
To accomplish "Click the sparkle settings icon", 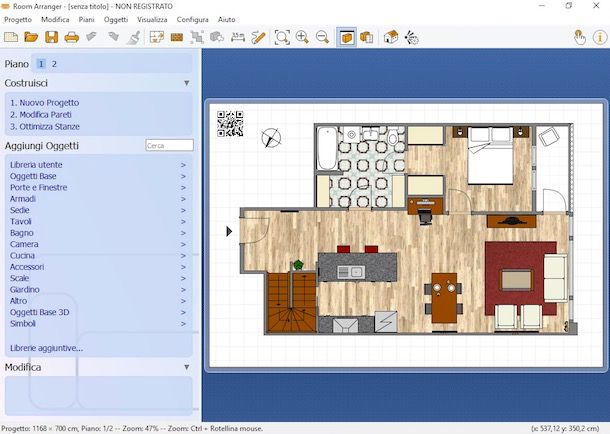I will tap(412, 37).
